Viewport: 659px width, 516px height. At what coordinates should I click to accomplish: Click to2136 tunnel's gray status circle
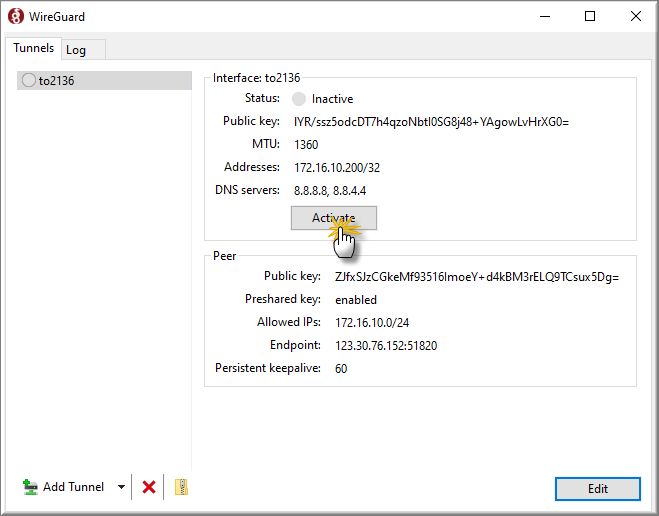(x=29, y=80)
